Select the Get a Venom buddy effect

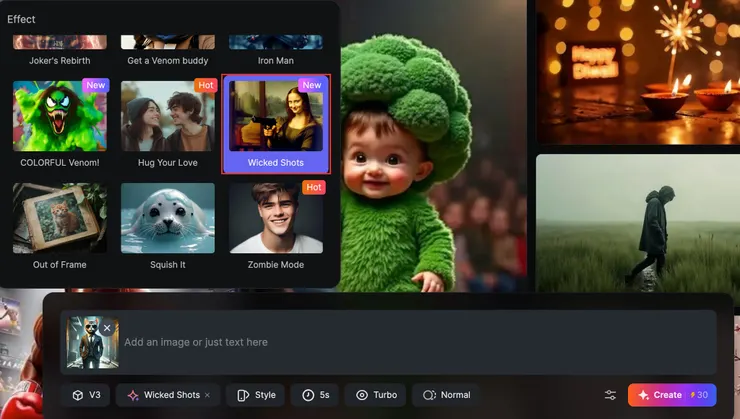pos(168,50)
